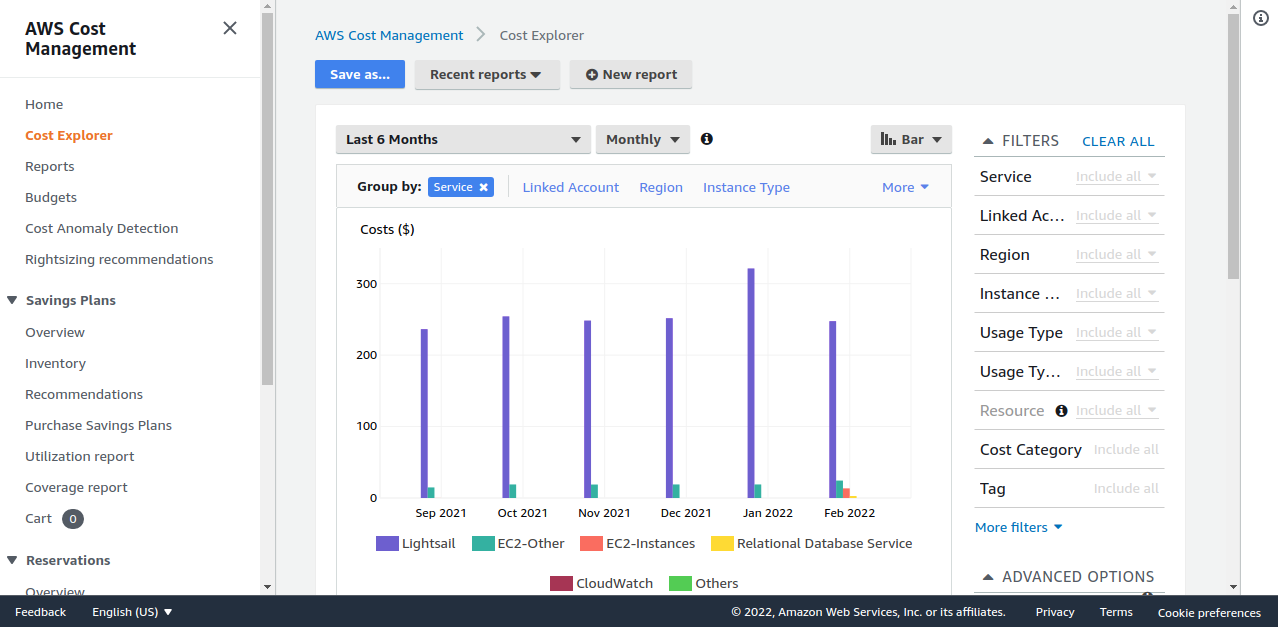Open Utilization report
Screen dimensions: 1278x627
80,456
